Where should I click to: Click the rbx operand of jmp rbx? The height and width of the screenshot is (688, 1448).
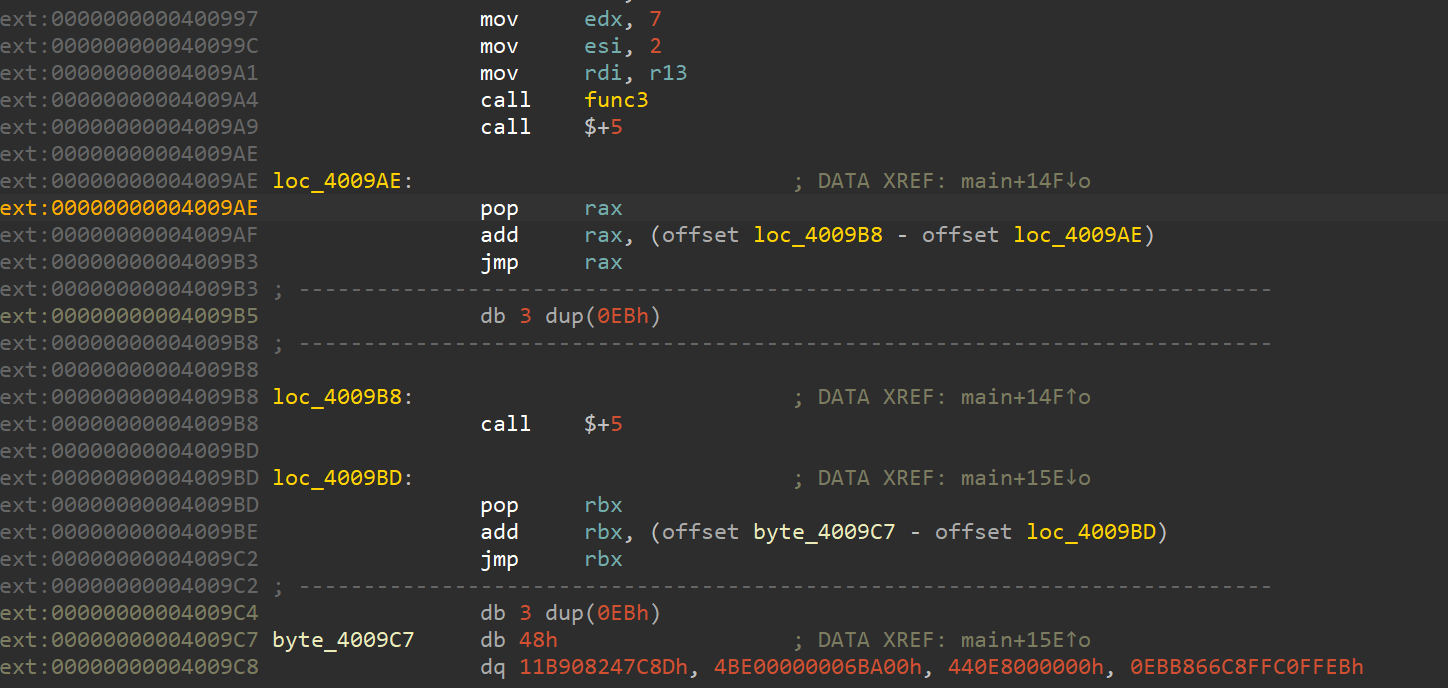click(x=603, y=559)
